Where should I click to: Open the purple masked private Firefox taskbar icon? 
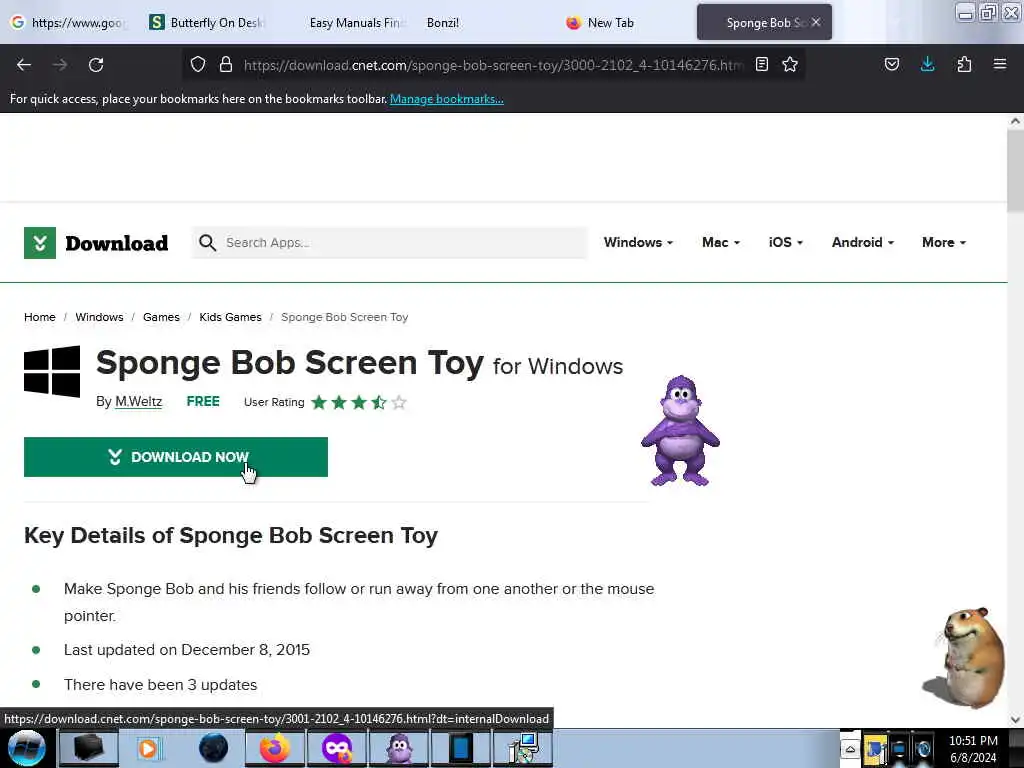tap(337, 748)
